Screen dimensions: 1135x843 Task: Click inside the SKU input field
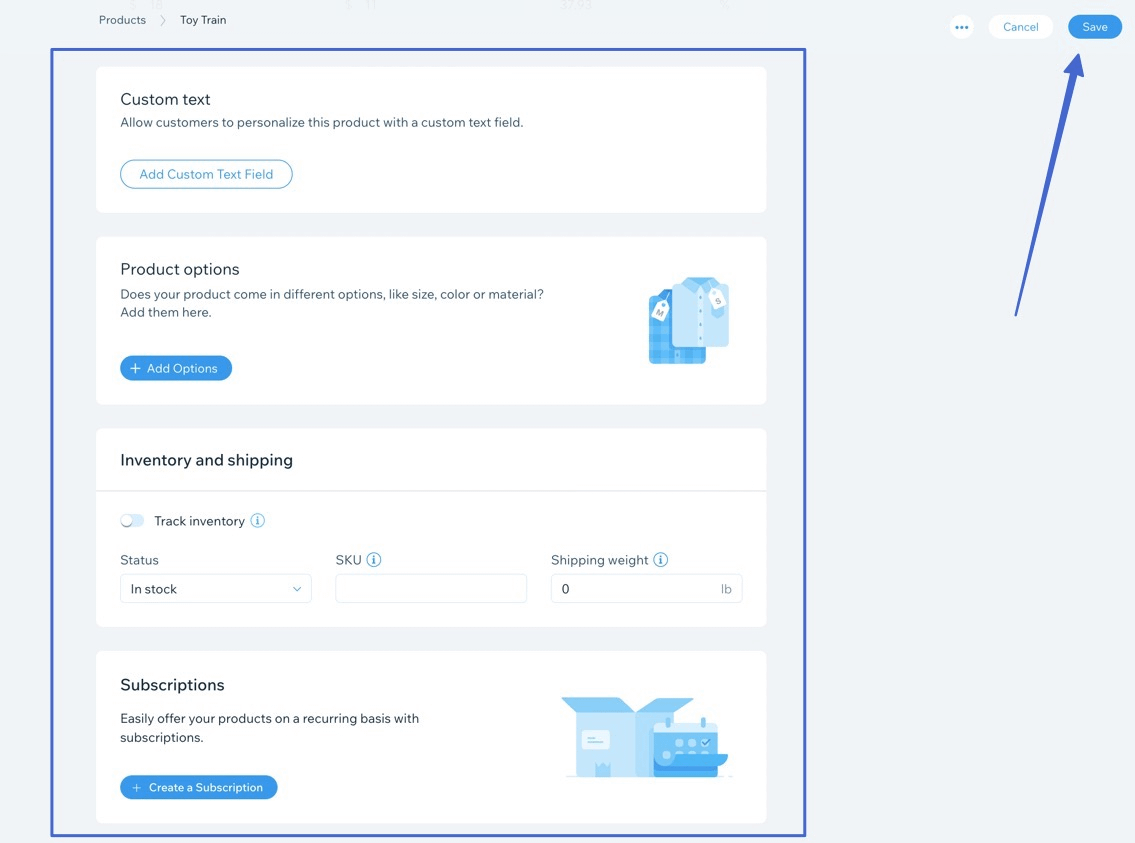coord(430,589)
